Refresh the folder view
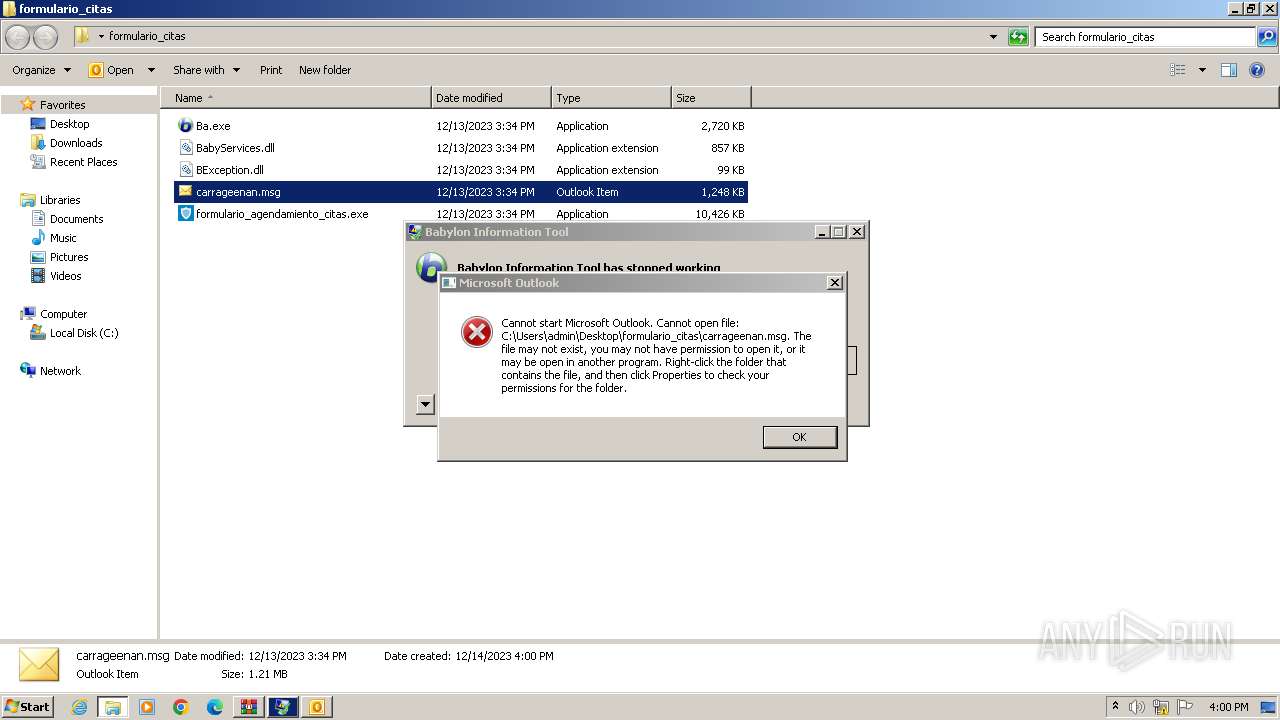 coord(1018,37)
